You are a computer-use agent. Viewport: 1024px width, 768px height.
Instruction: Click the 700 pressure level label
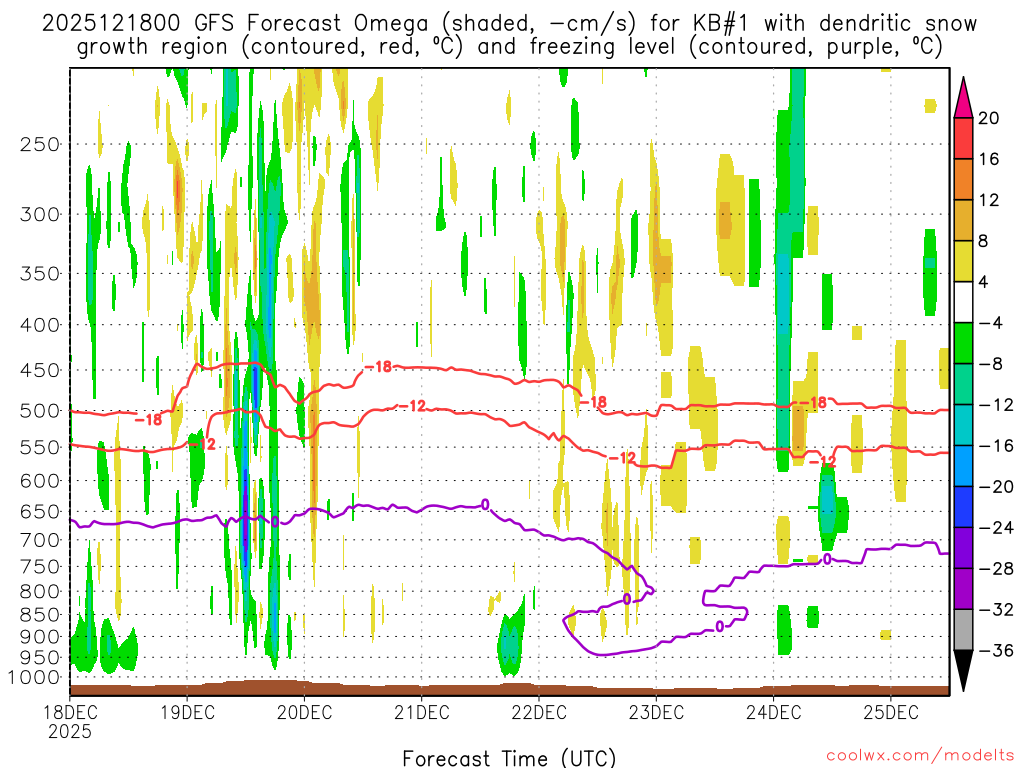pos(40,540)
